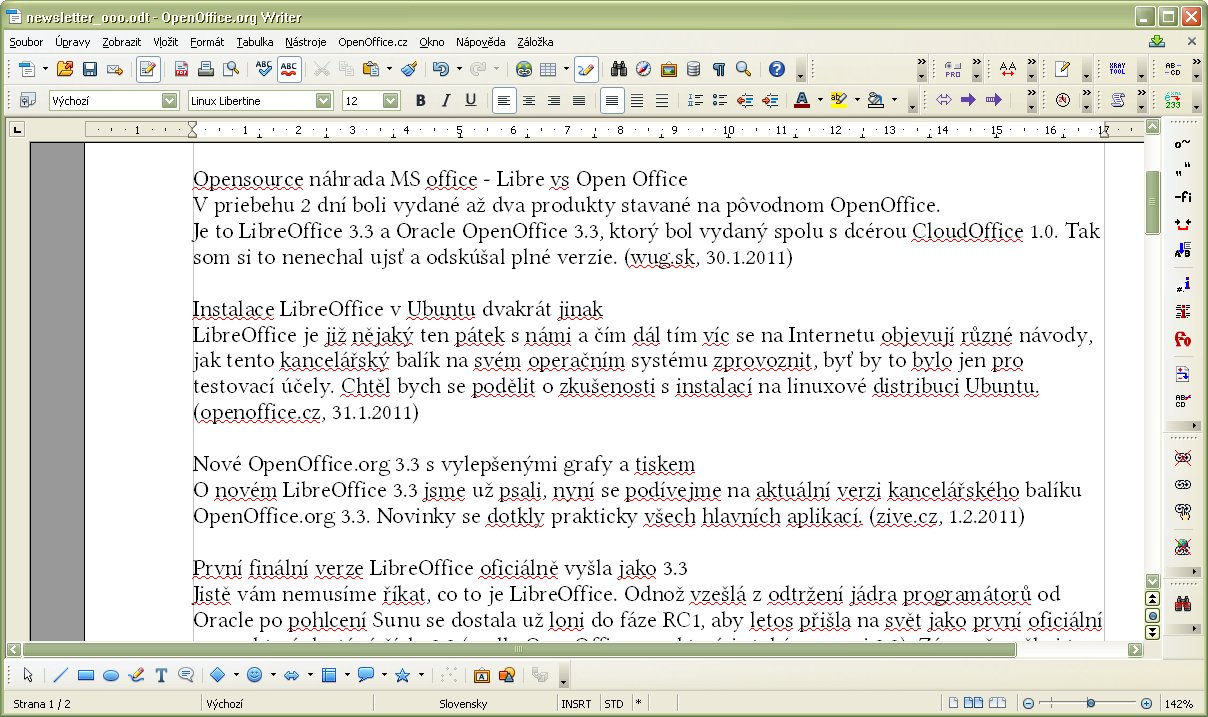Toggle bullets list on/off
Image resolution: width=1208 pixels, height=717 pixels.
click(720, 100)
